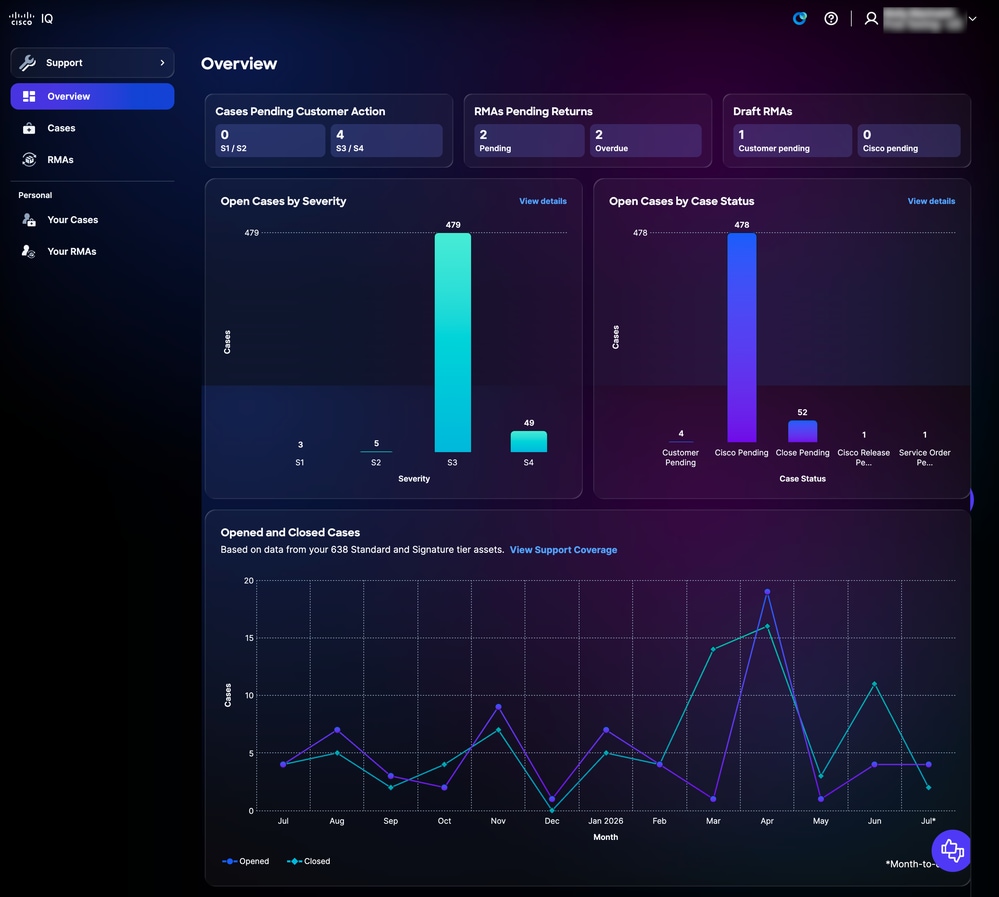Open the RMAs Overdue tile

pos(645,140)
